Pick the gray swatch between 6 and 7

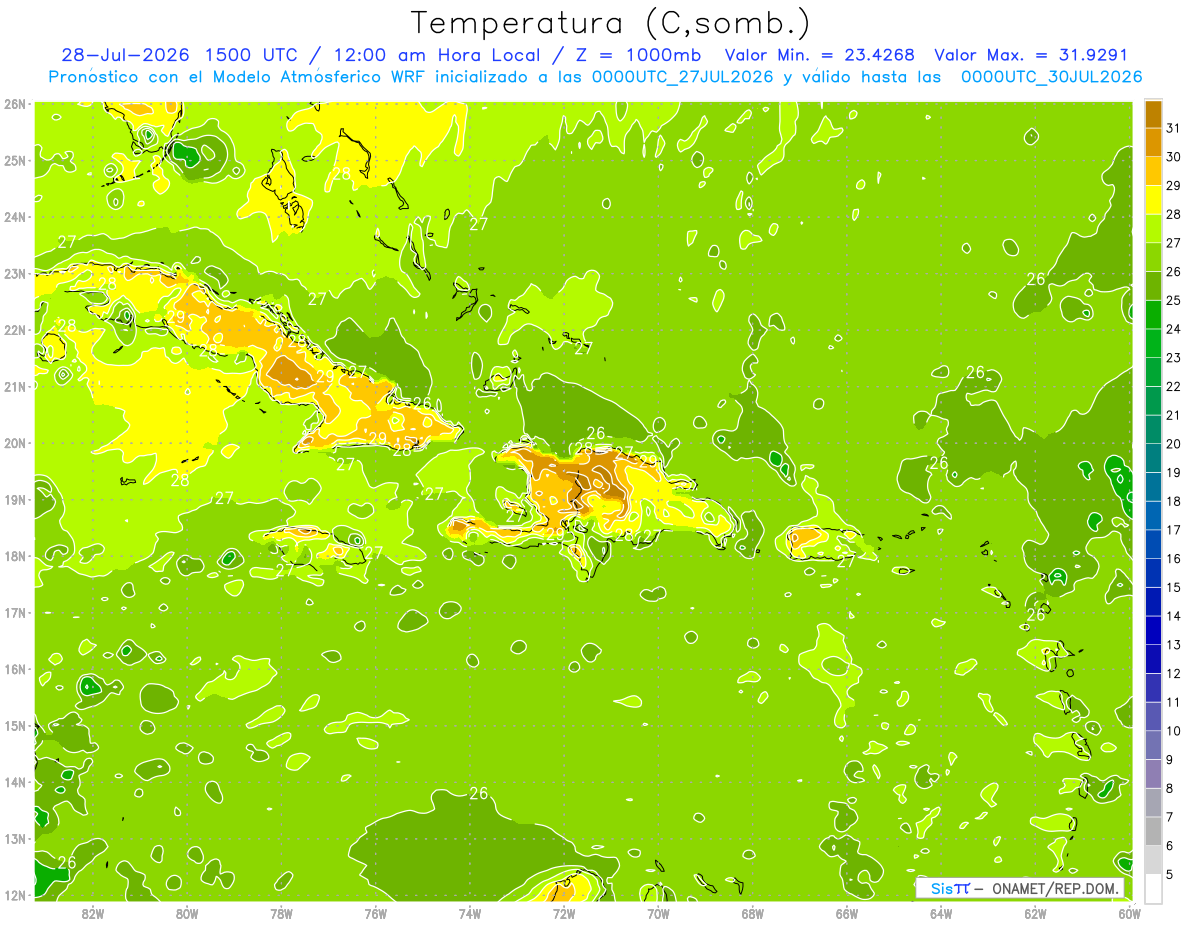pyautogui.click(x=1154, y=831)
